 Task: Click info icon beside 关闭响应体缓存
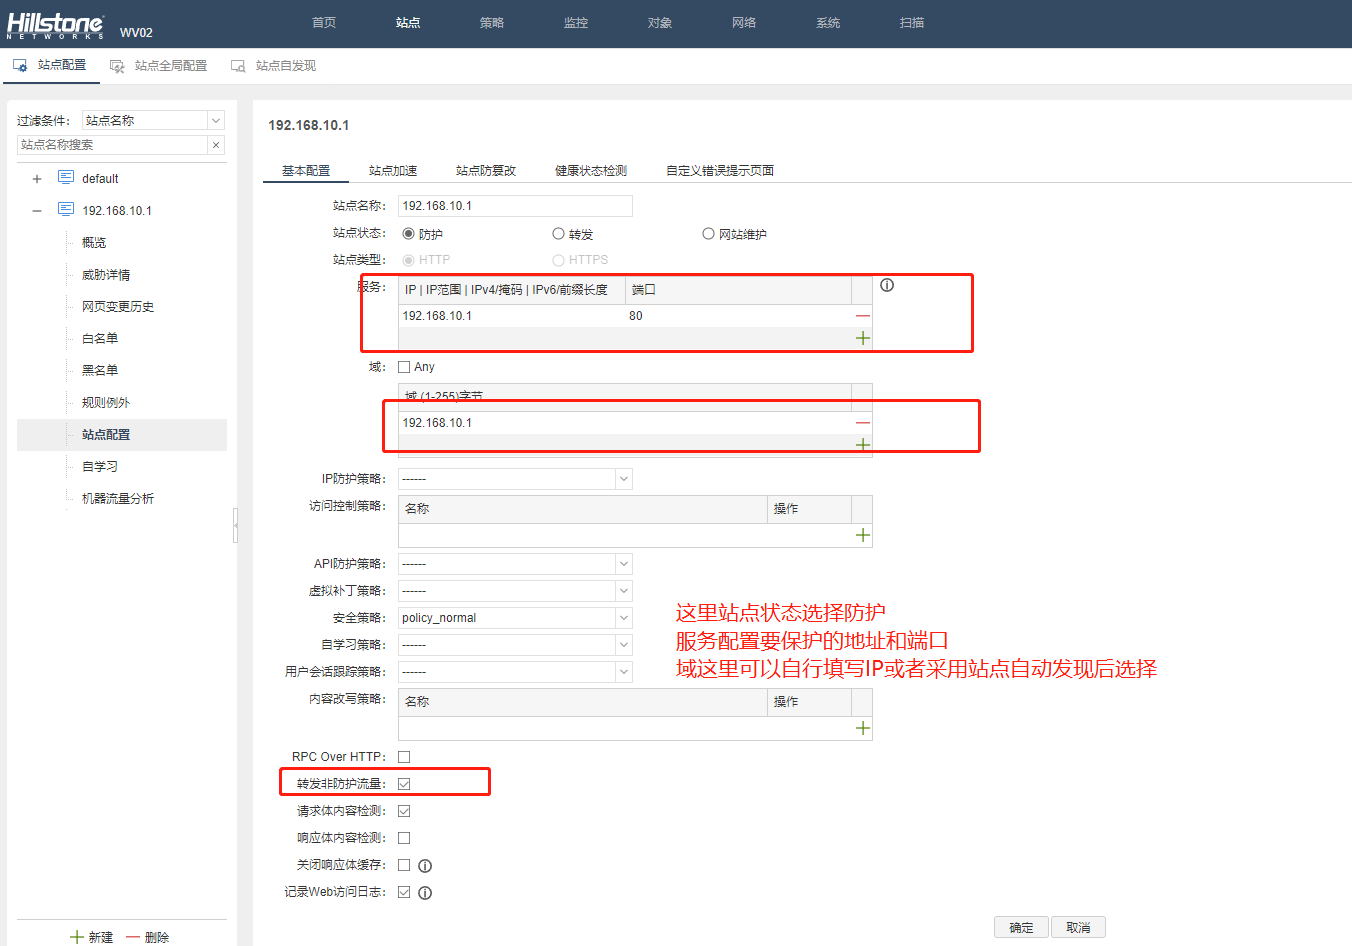click(x=425, y=866)
